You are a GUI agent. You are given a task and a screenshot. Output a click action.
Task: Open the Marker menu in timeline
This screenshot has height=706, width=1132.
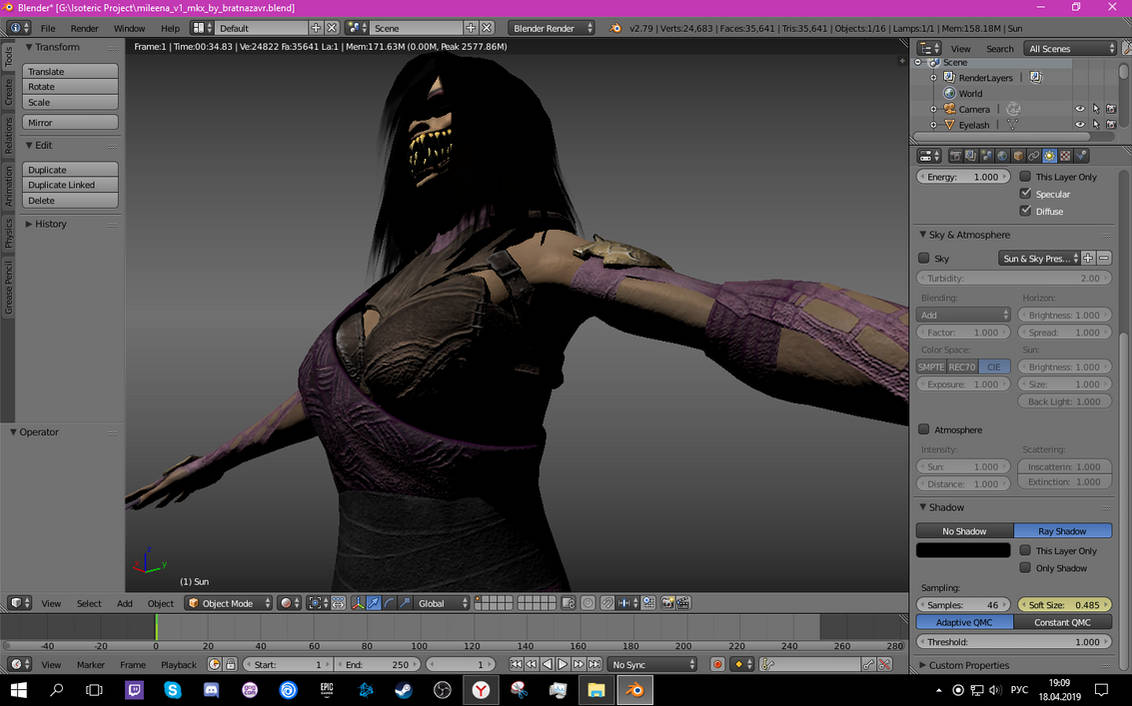90,665
